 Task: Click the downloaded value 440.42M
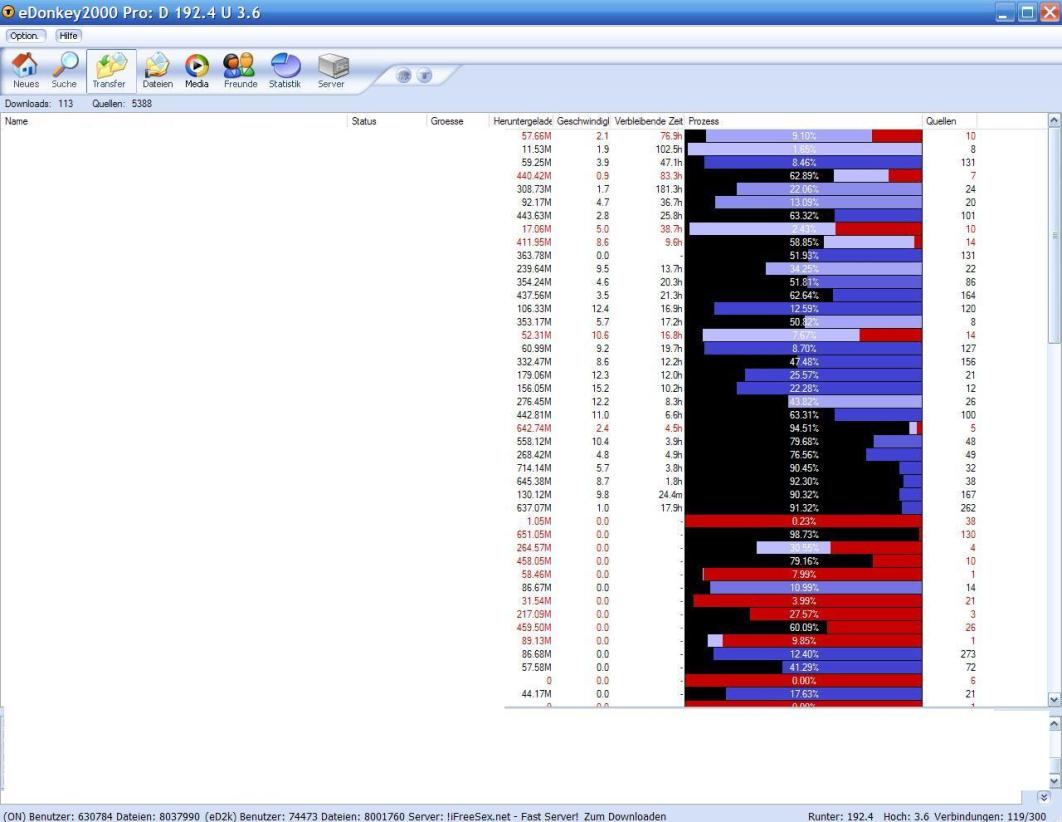[534, 176]
